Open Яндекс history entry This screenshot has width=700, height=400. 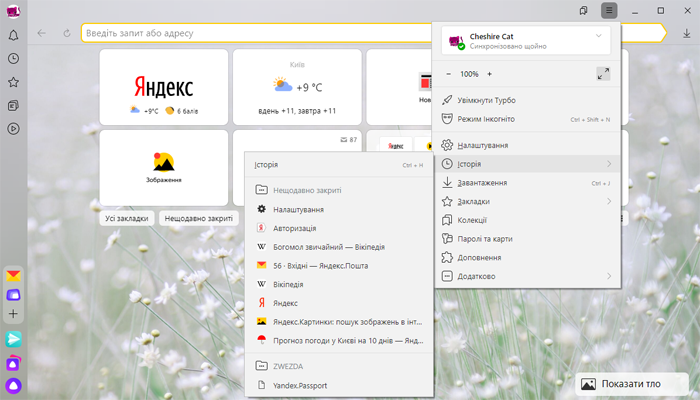click(339, 303)
